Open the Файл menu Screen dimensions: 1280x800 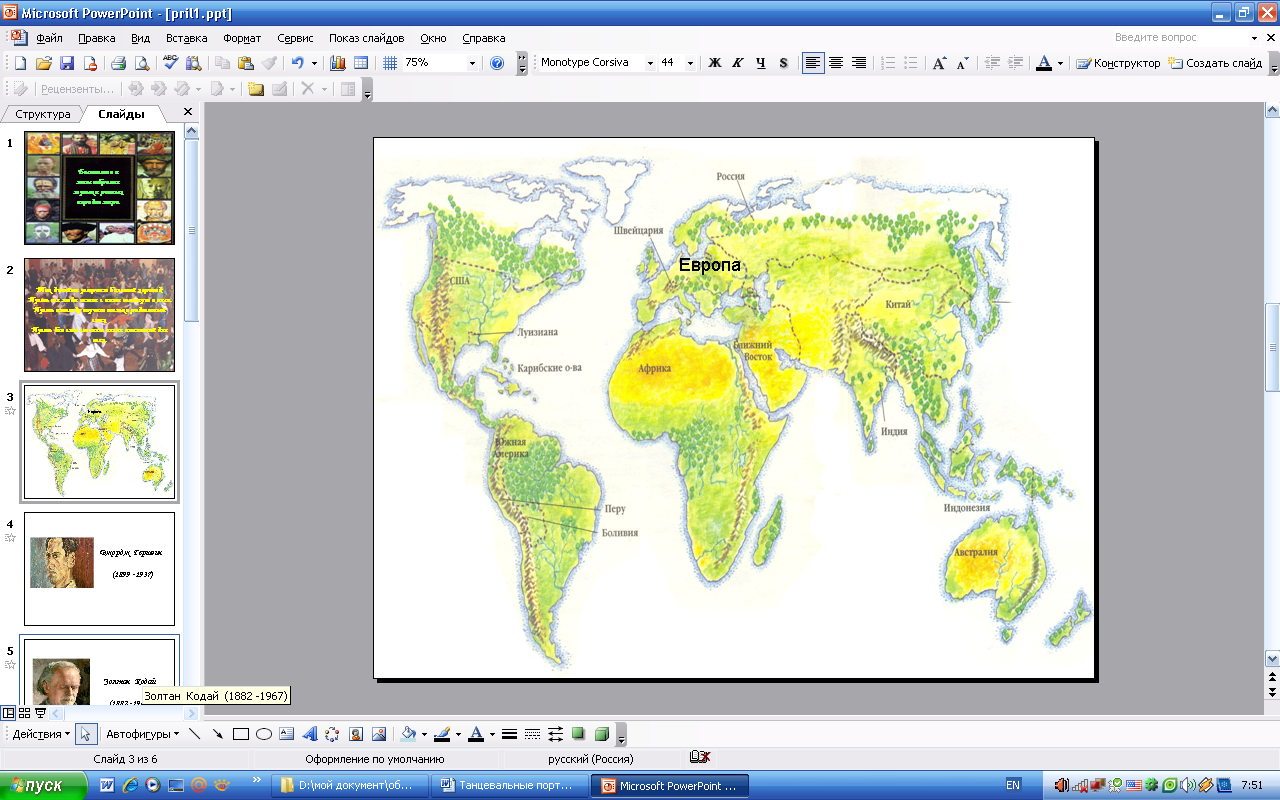(49, 38)
